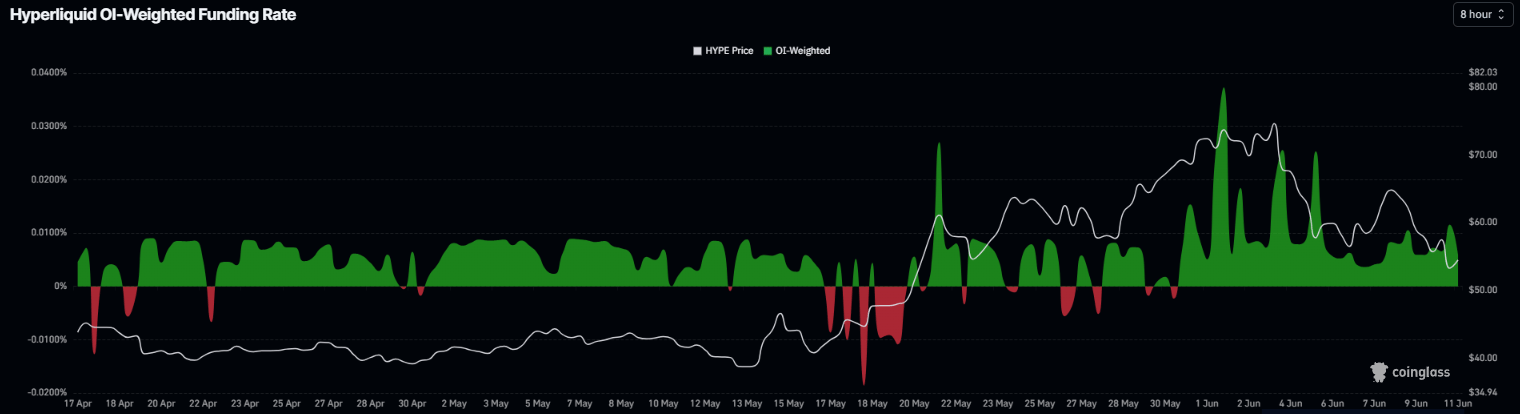Select the -0.0200% funding rate axis label

pos(46,392)
